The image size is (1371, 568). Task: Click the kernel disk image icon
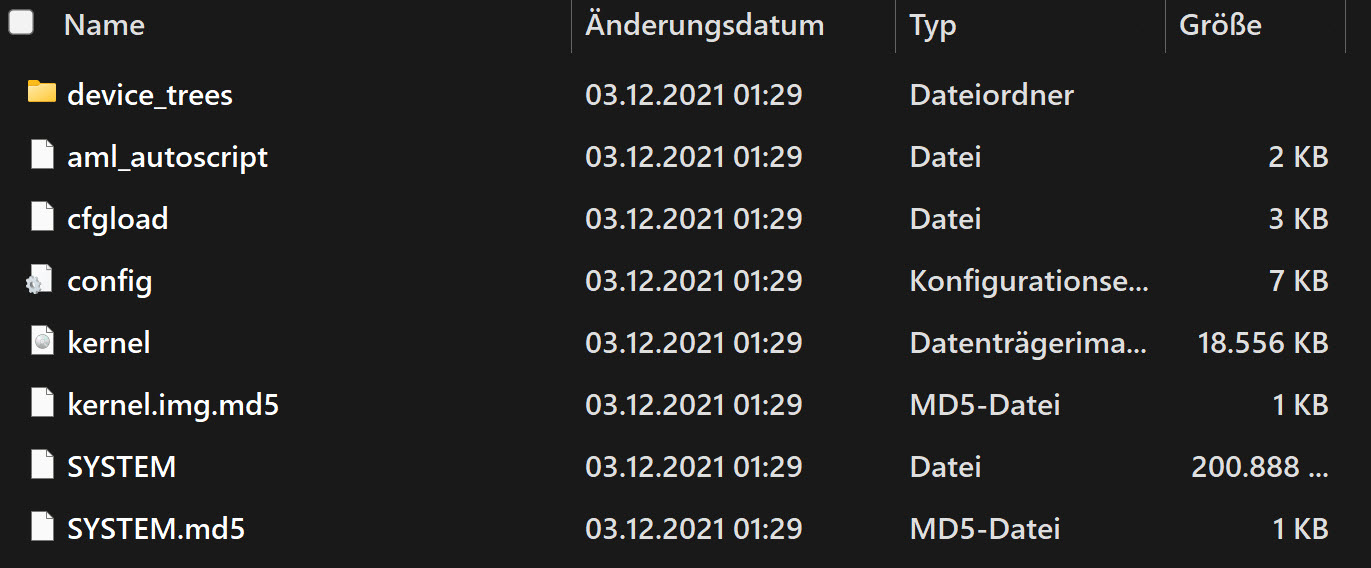(x=41, y=342)
